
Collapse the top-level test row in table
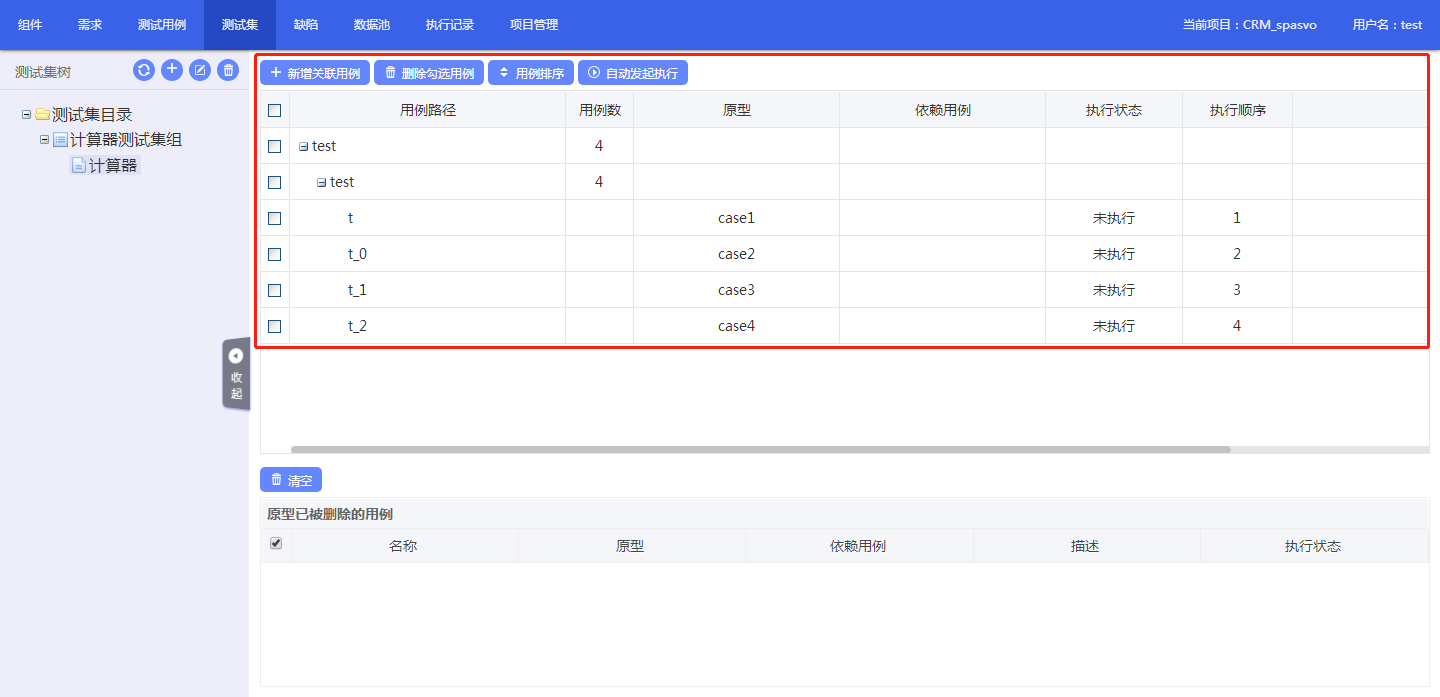pyautogui.click(x=303, y=147)
